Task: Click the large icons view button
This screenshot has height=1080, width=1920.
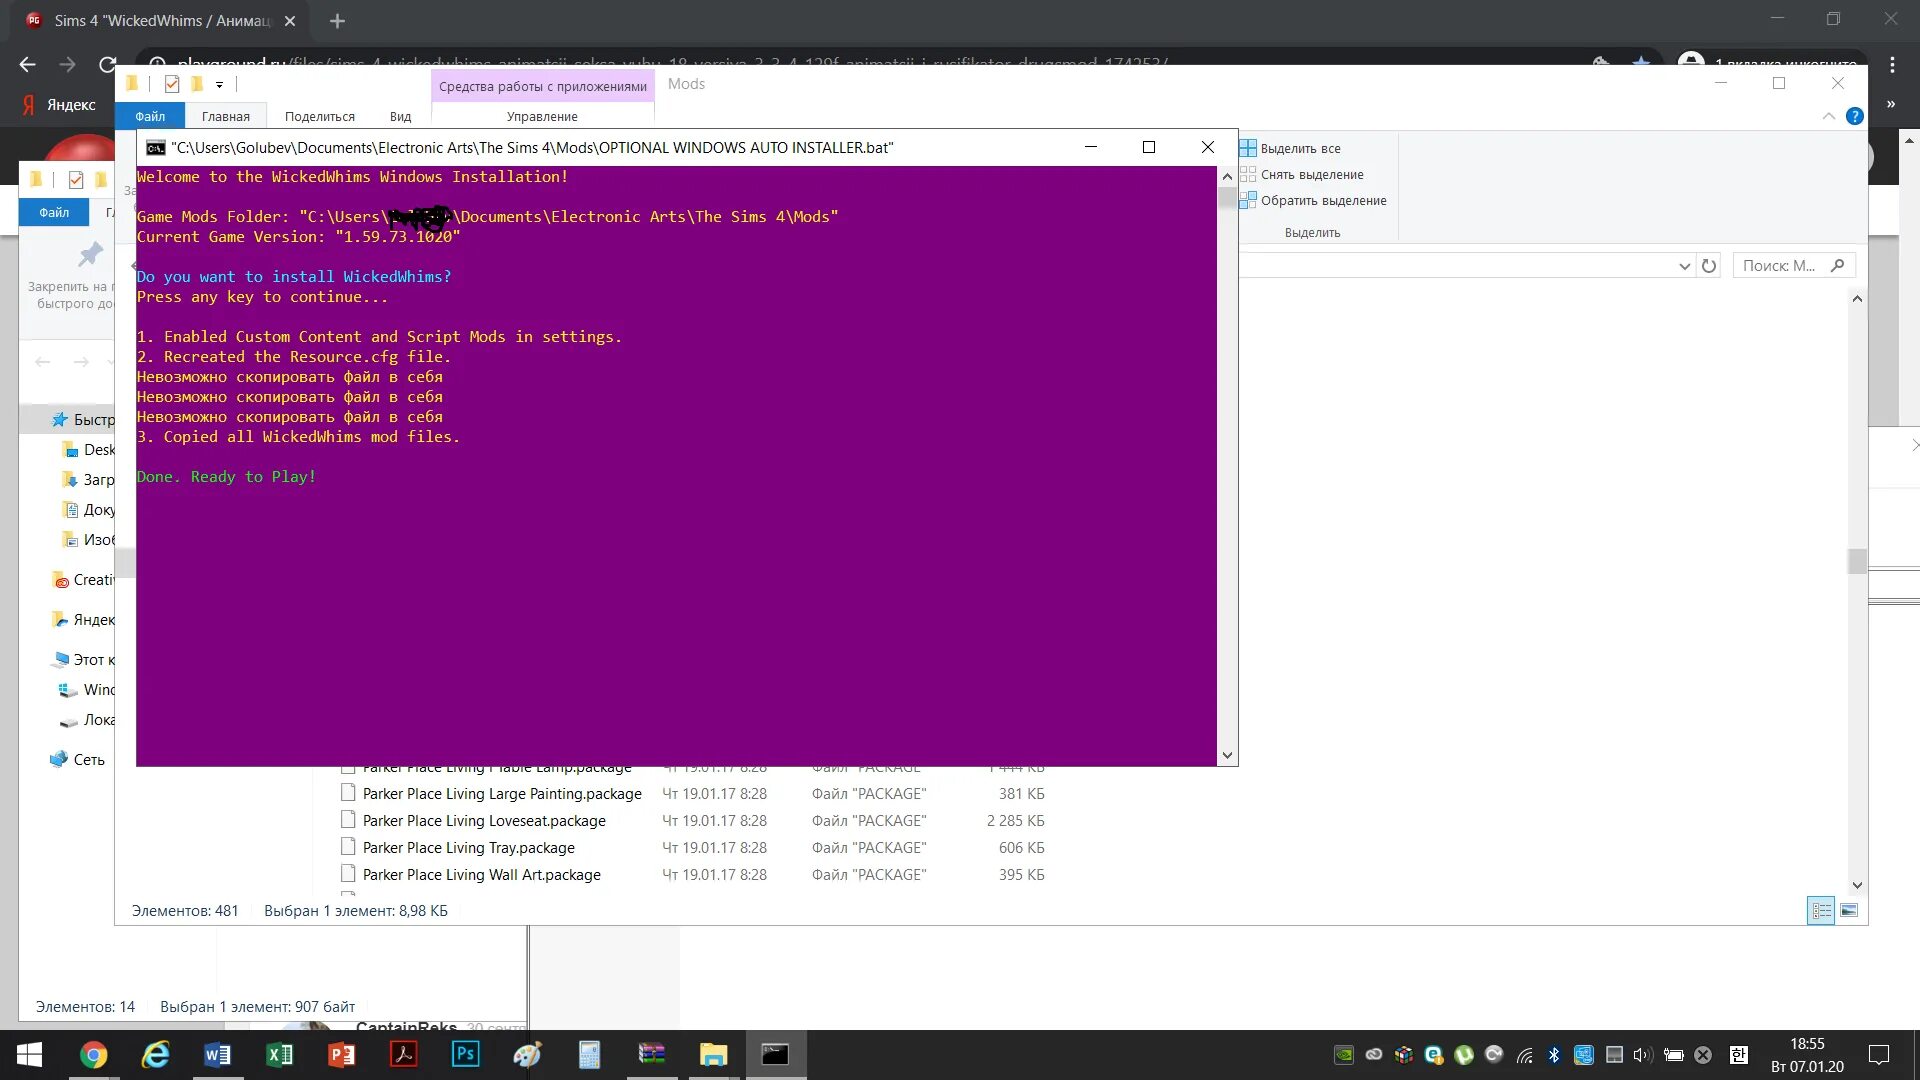Action: (1849, 910)
